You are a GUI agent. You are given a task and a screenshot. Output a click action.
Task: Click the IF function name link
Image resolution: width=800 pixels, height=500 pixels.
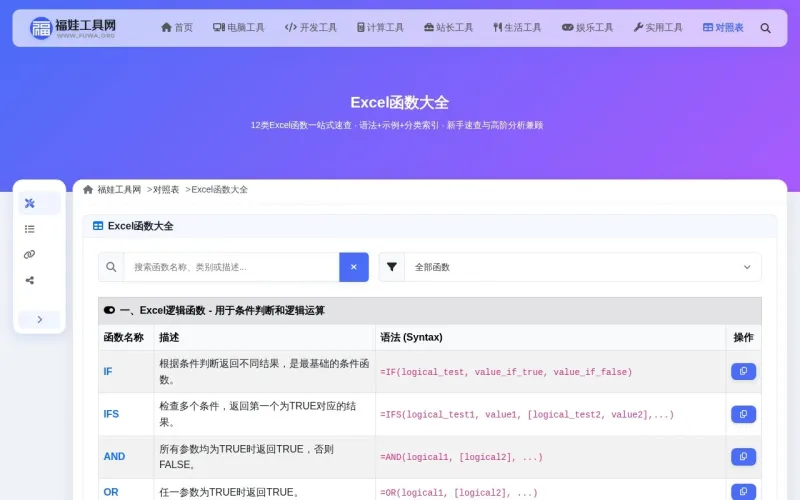(108, 371)
